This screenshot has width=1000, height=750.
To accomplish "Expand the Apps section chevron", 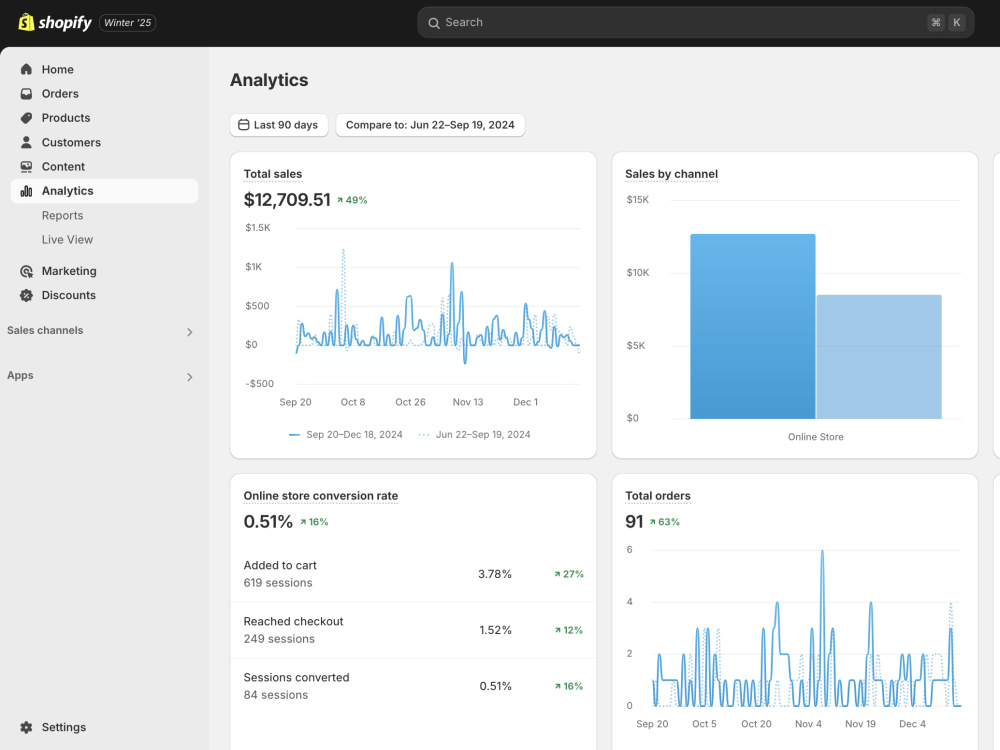I will [189, 377].
